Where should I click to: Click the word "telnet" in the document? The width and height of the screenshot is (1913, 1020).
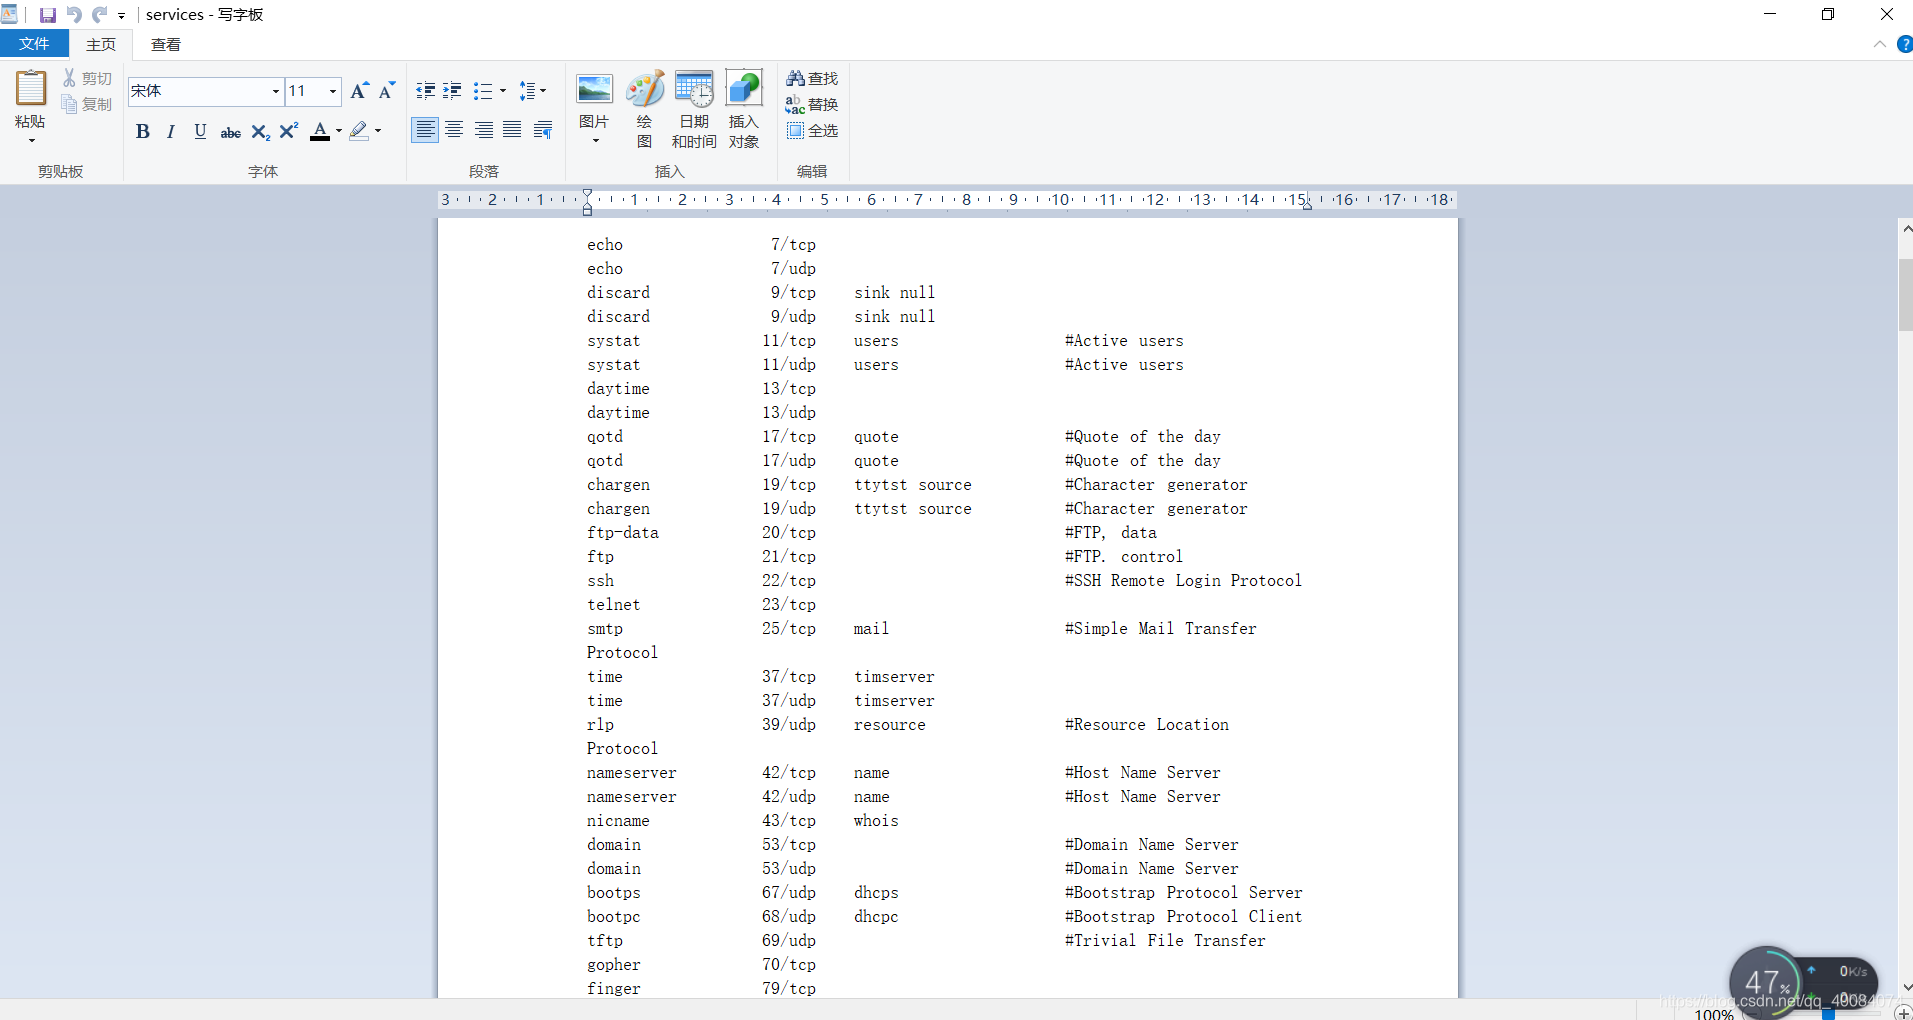[613, 604]
